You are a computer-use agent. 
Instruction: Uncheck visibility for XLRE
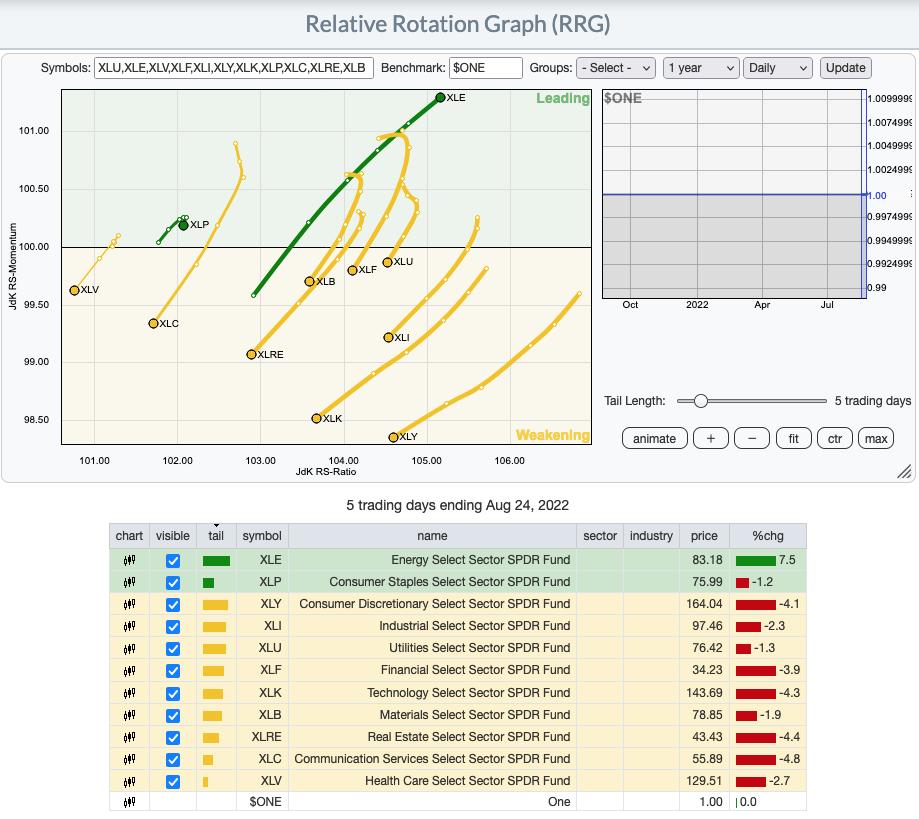[x=173, y=738]
